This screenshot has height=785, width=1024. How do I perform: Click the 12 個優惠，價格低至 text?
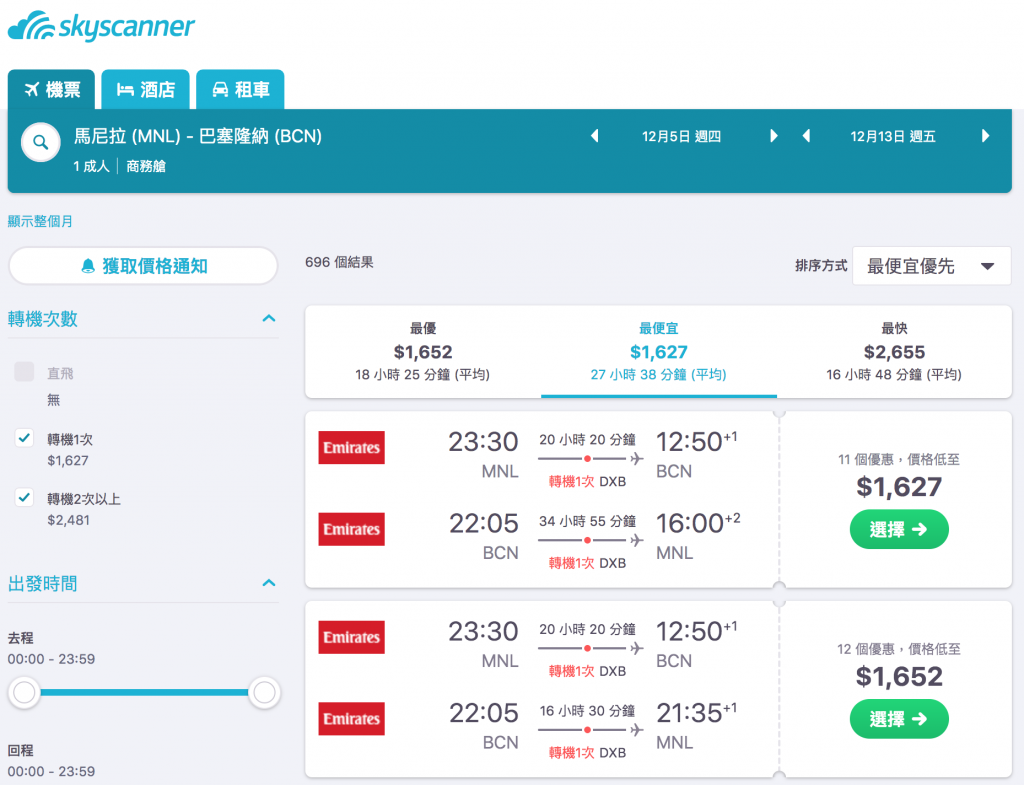[899, 649]
